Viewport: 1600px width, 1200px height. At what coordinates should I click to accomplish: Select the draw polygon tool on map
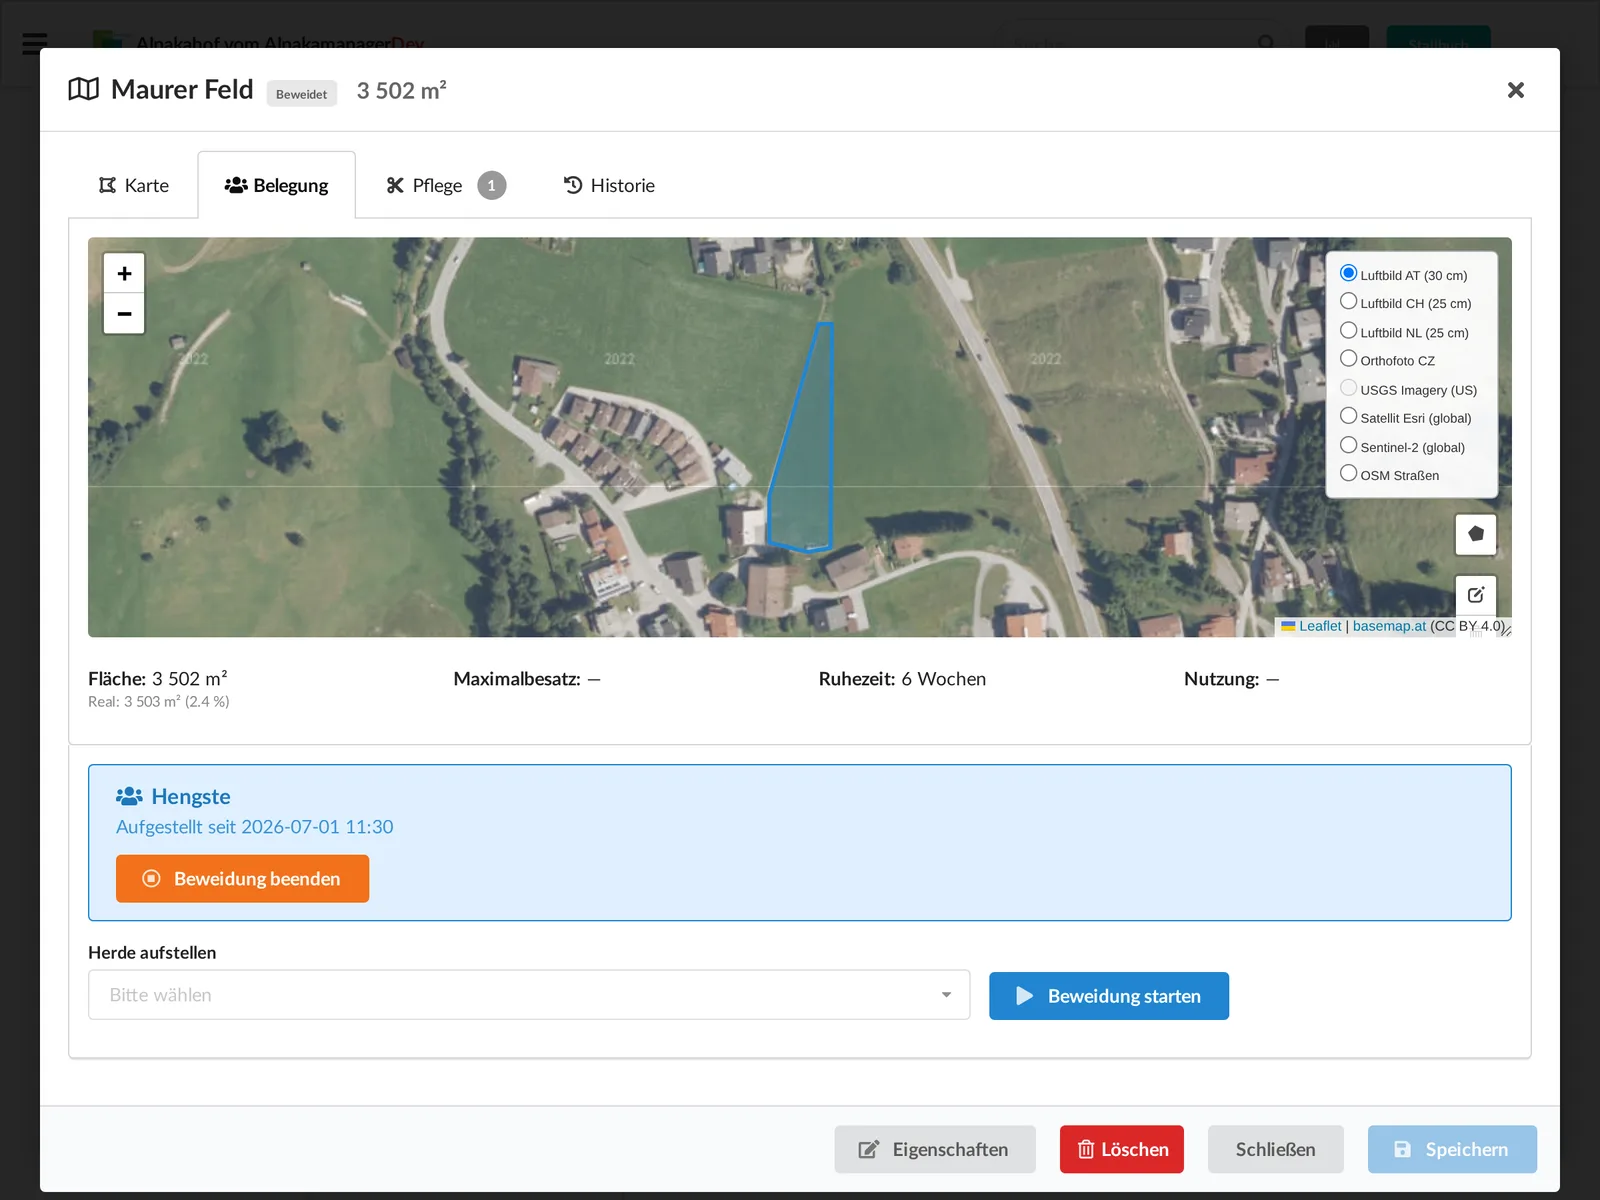(x=1475, y=534)
